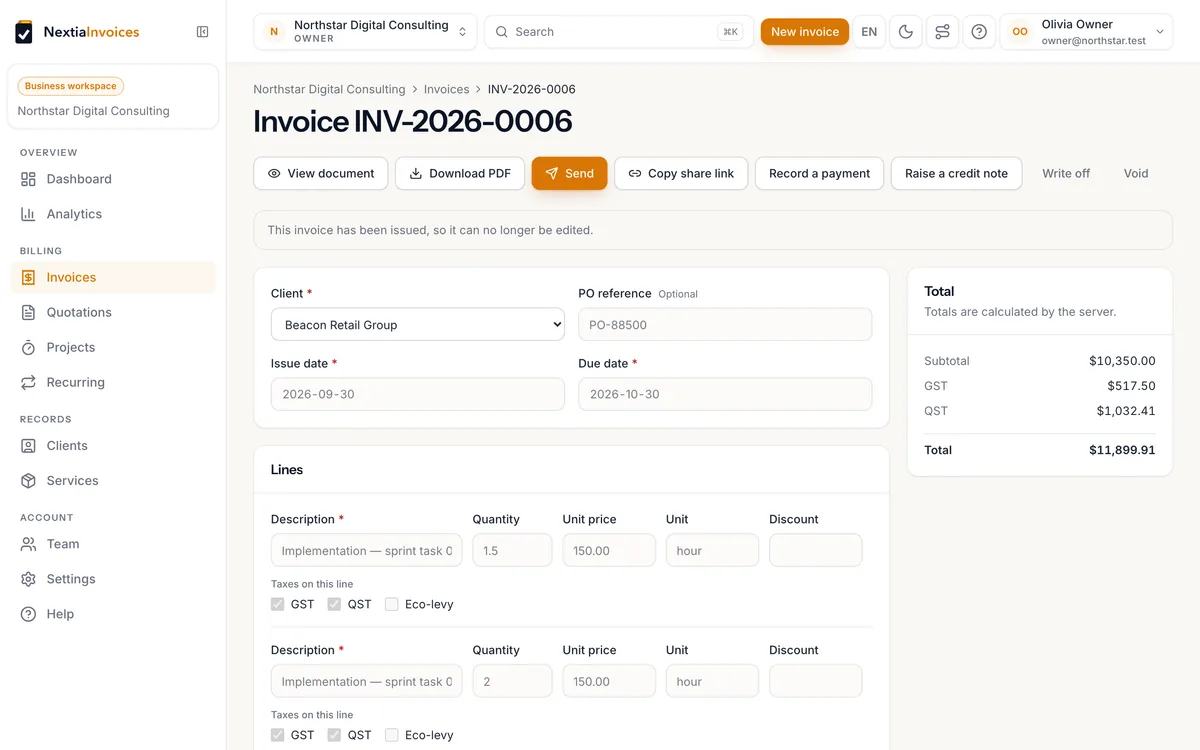Click the Clients contact icon

tap(28, 446)
